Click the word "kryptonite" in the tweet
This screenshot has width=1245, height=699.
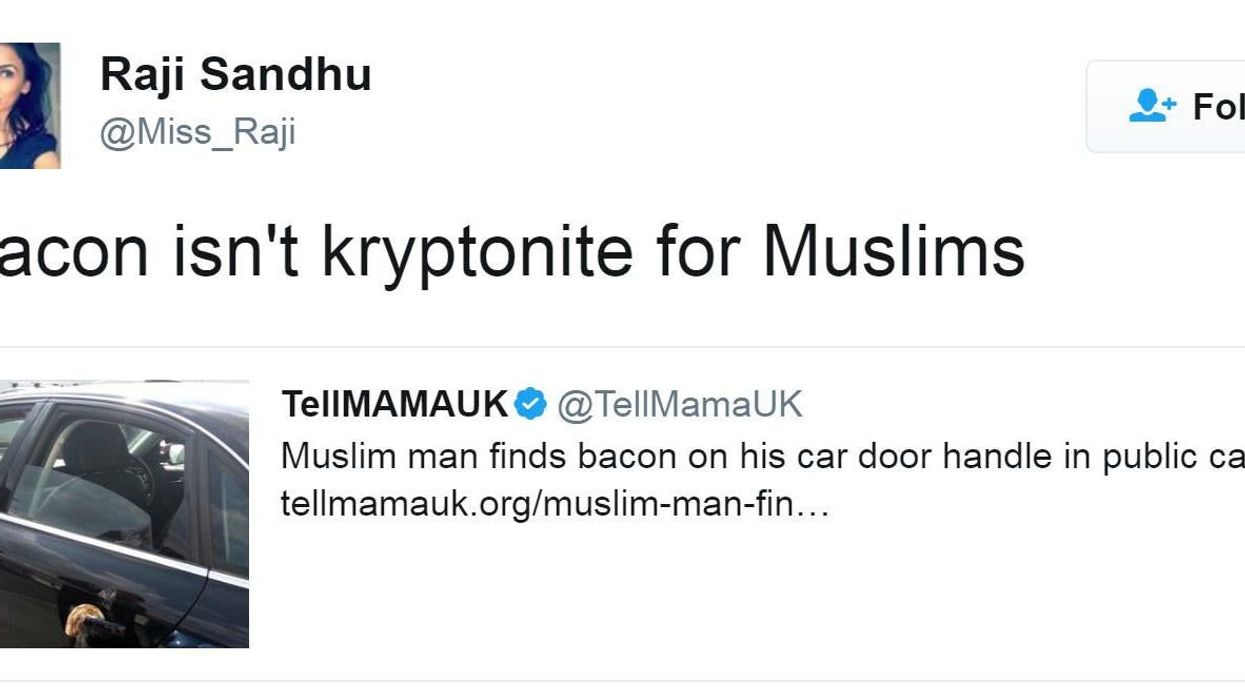478,250
